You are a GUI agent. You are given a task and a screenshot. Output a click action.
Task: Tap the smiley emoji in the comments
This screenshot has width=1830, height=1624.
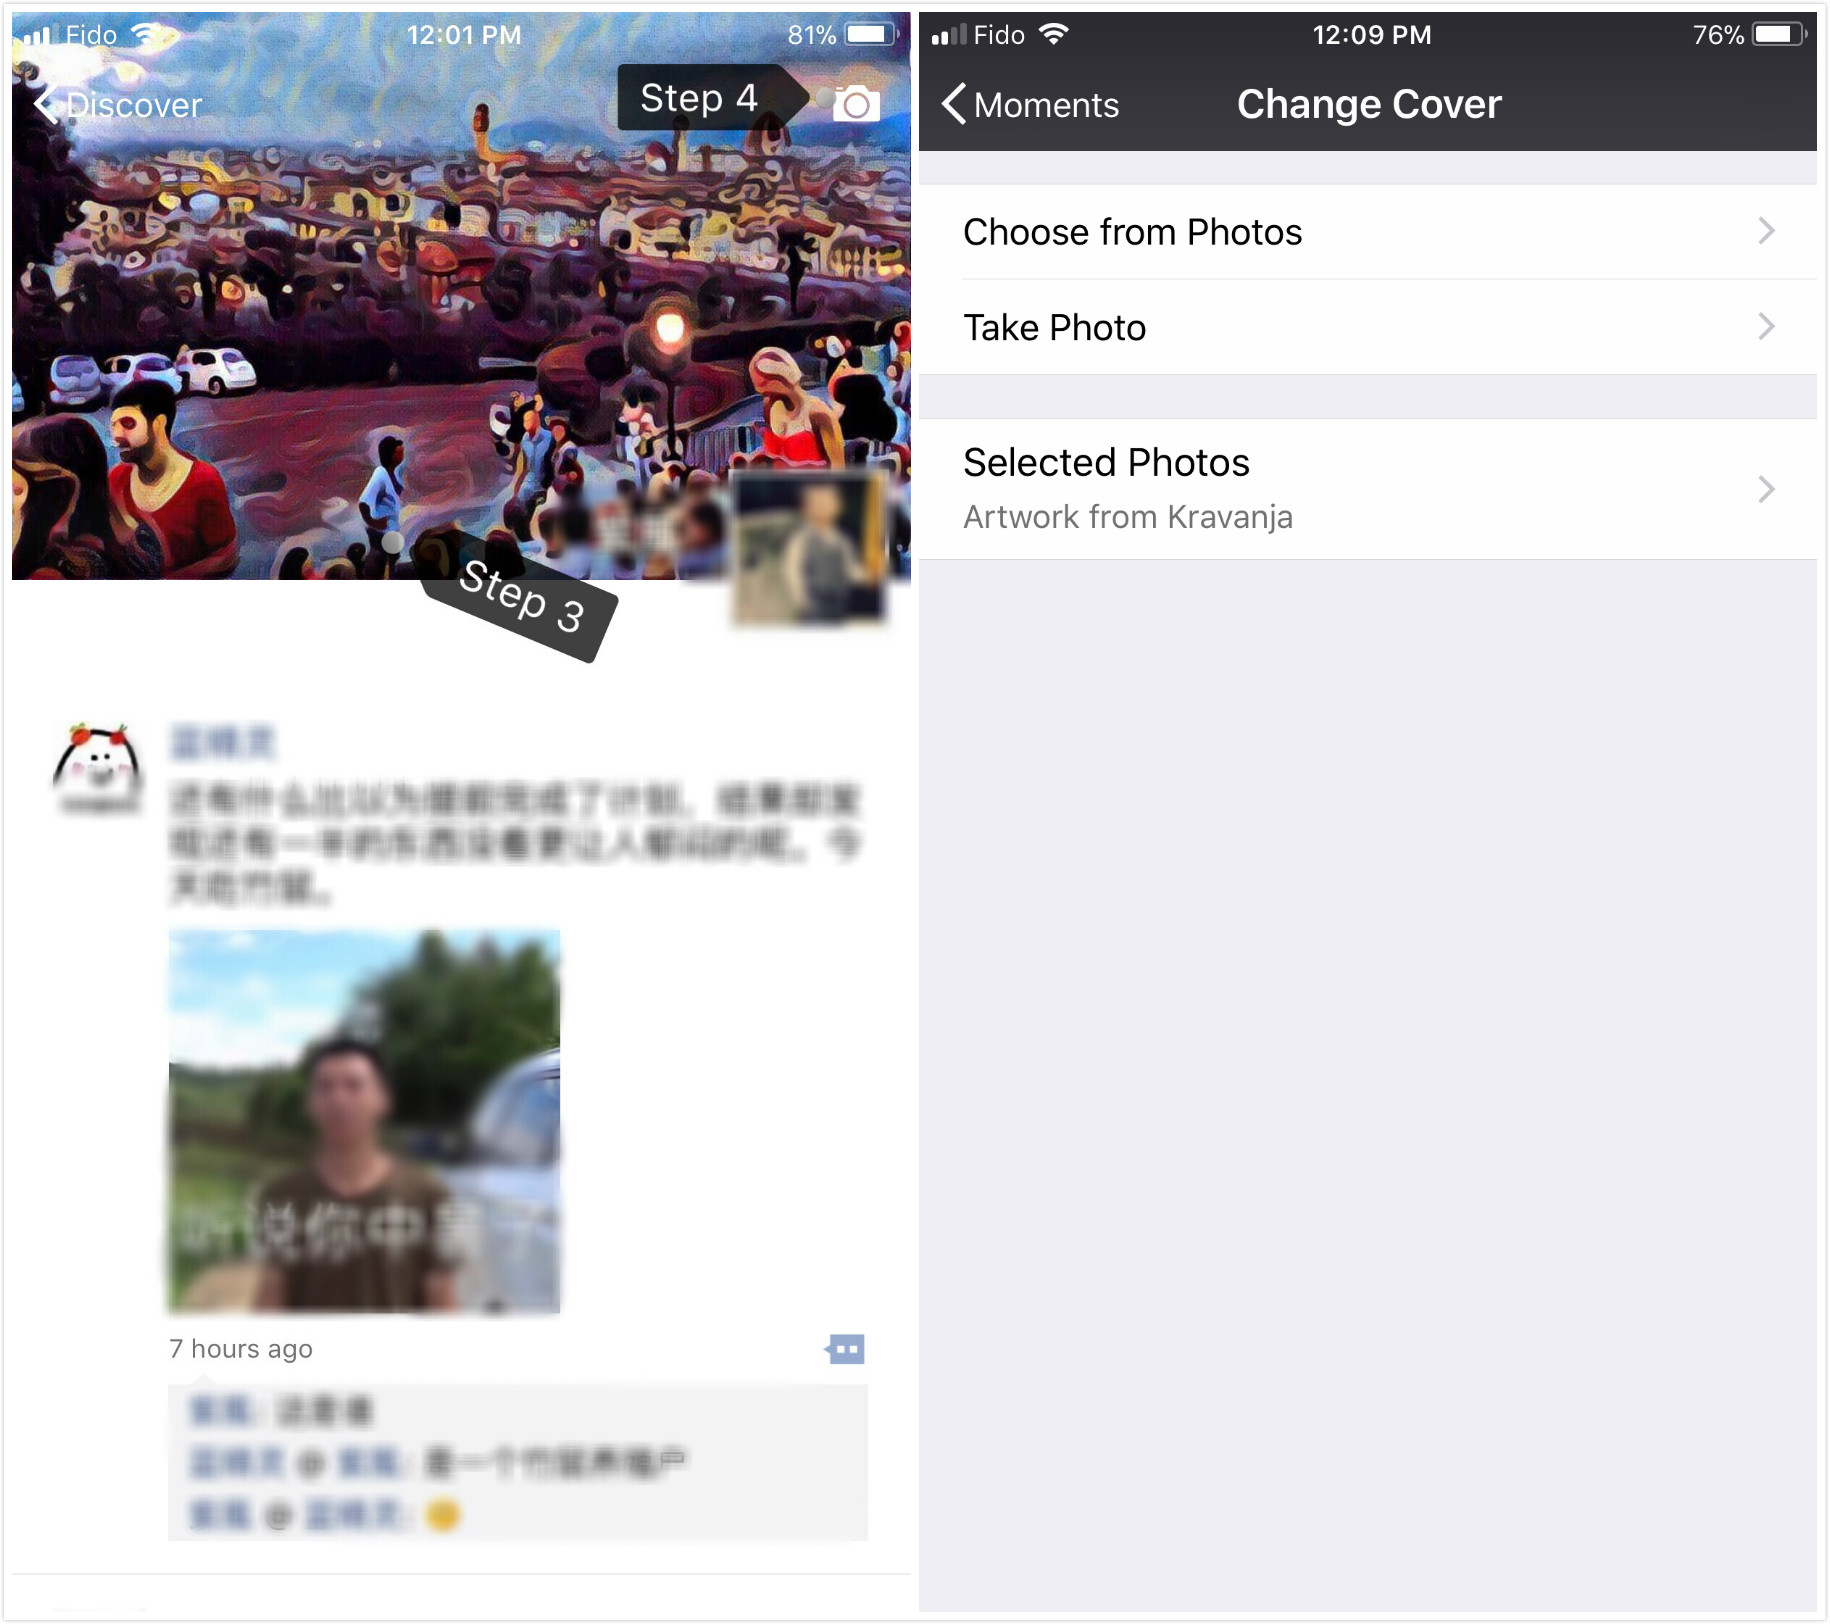click(442, 1515)
